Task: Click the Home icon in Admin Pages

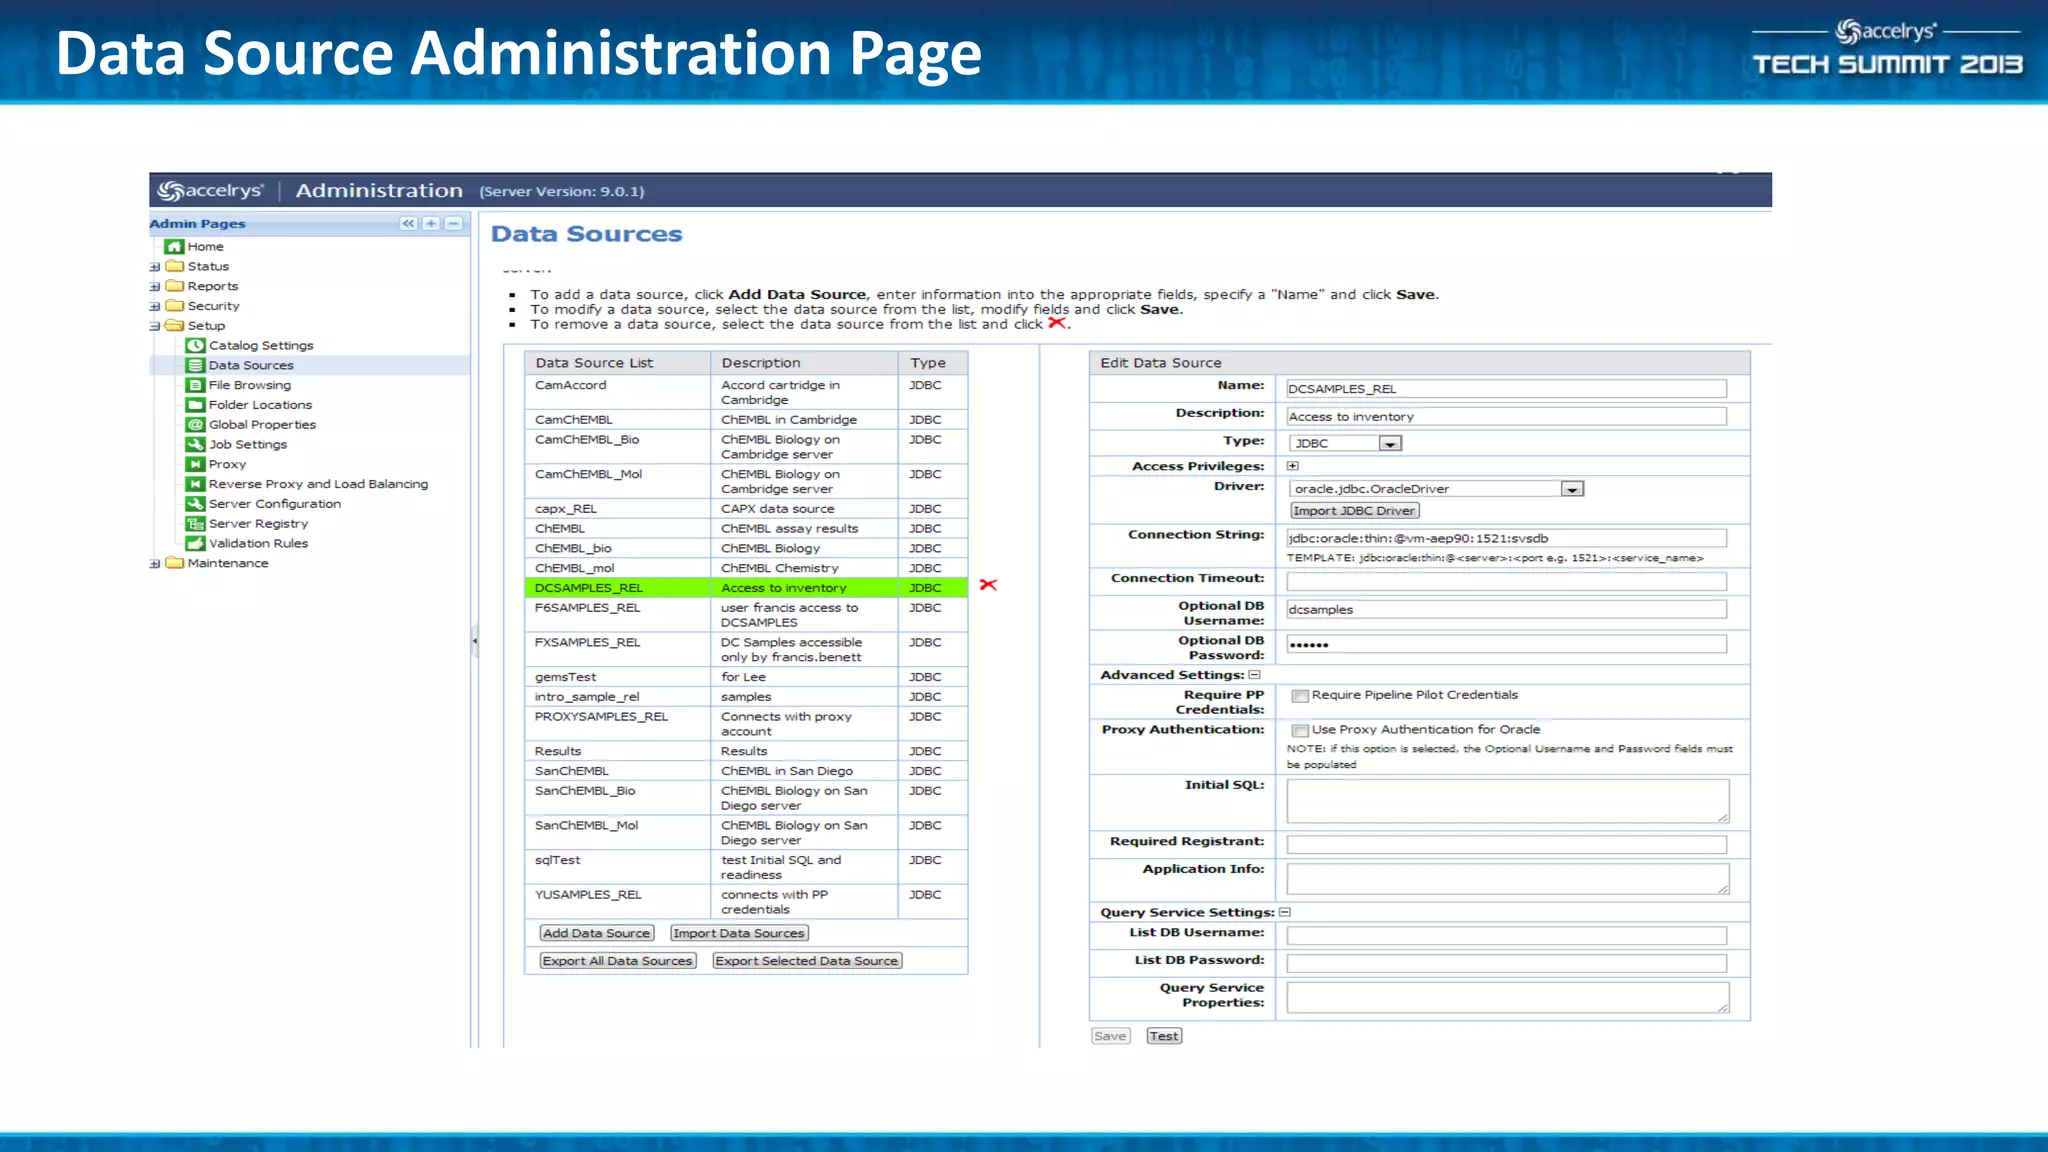Action: click(174, 246)
